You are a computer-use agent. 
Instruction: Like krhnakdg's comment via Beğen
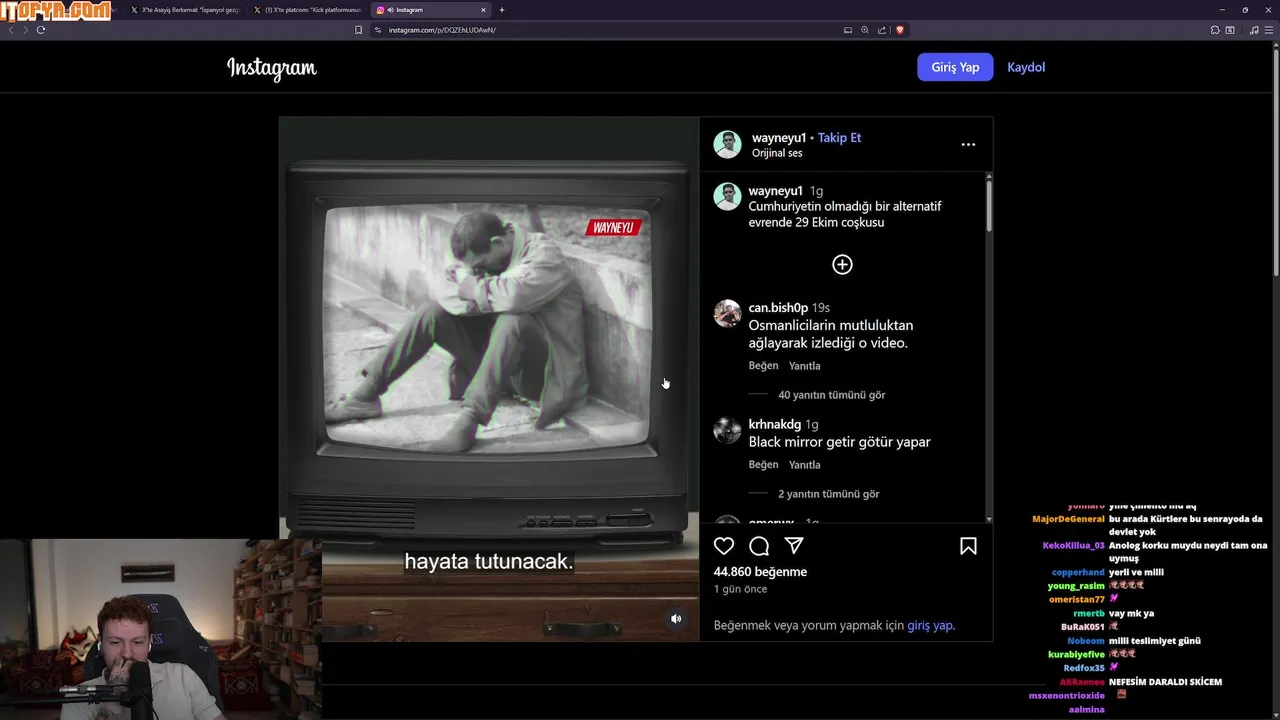tap(763, 465)
